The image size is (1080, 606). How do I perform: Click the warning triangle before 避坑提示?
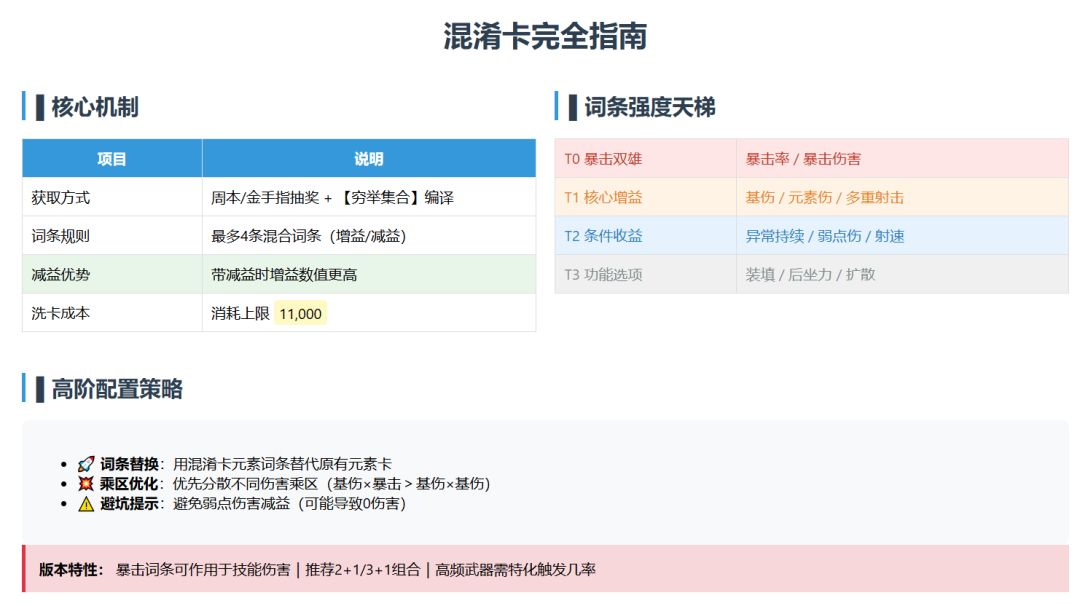[85, 504]
